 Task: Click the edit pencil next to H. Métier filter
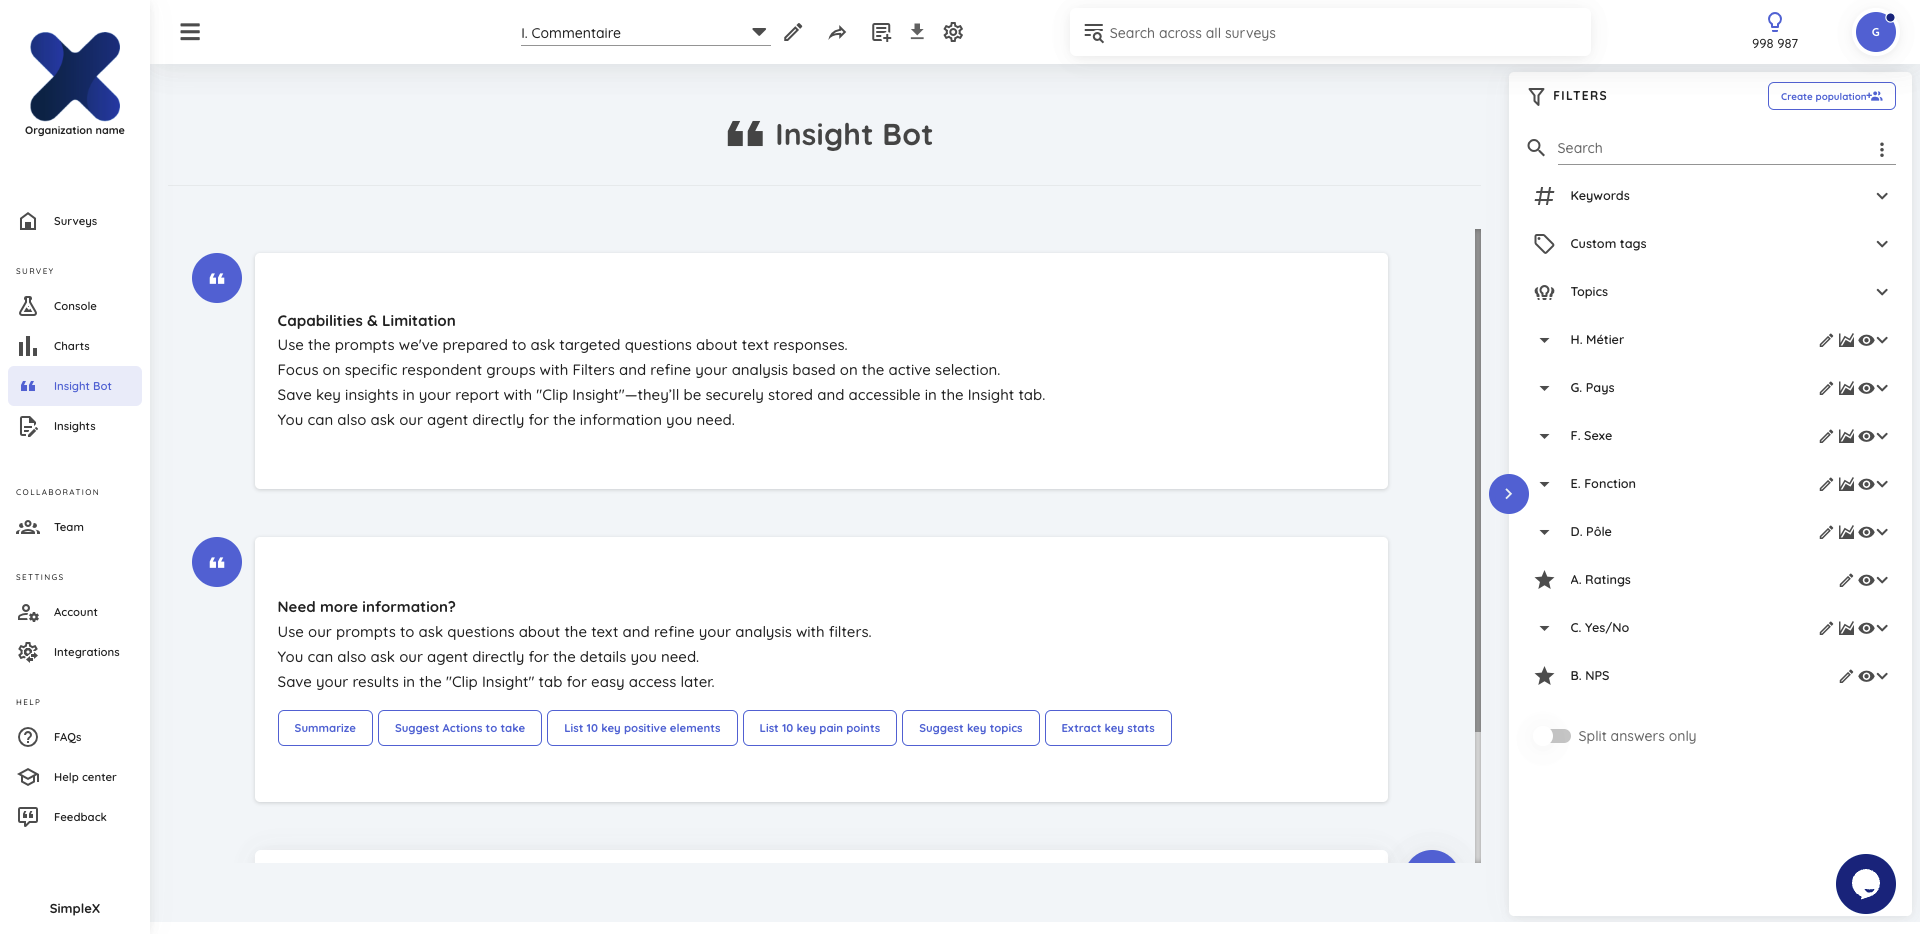tap(1826, 340)
